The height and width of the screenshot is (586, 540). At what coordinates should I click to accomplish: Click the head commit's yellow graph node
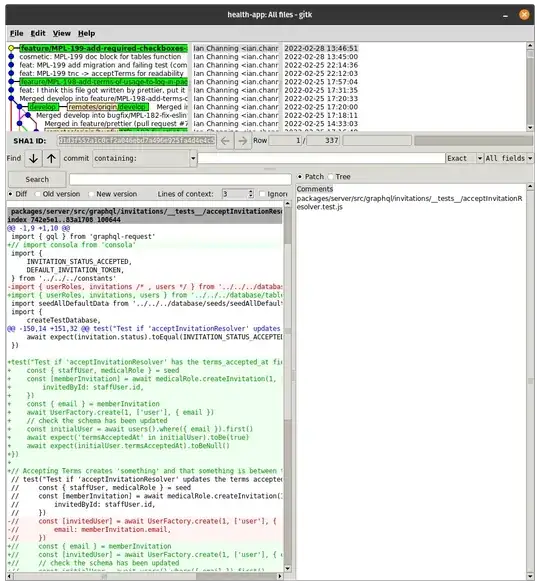click(x=11, y=49)
